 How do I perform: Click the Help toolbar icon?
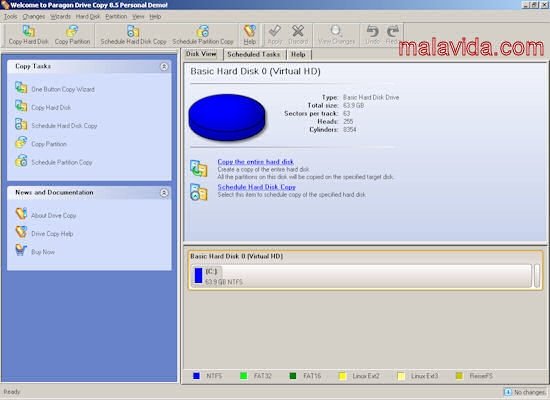click(250, 31)
